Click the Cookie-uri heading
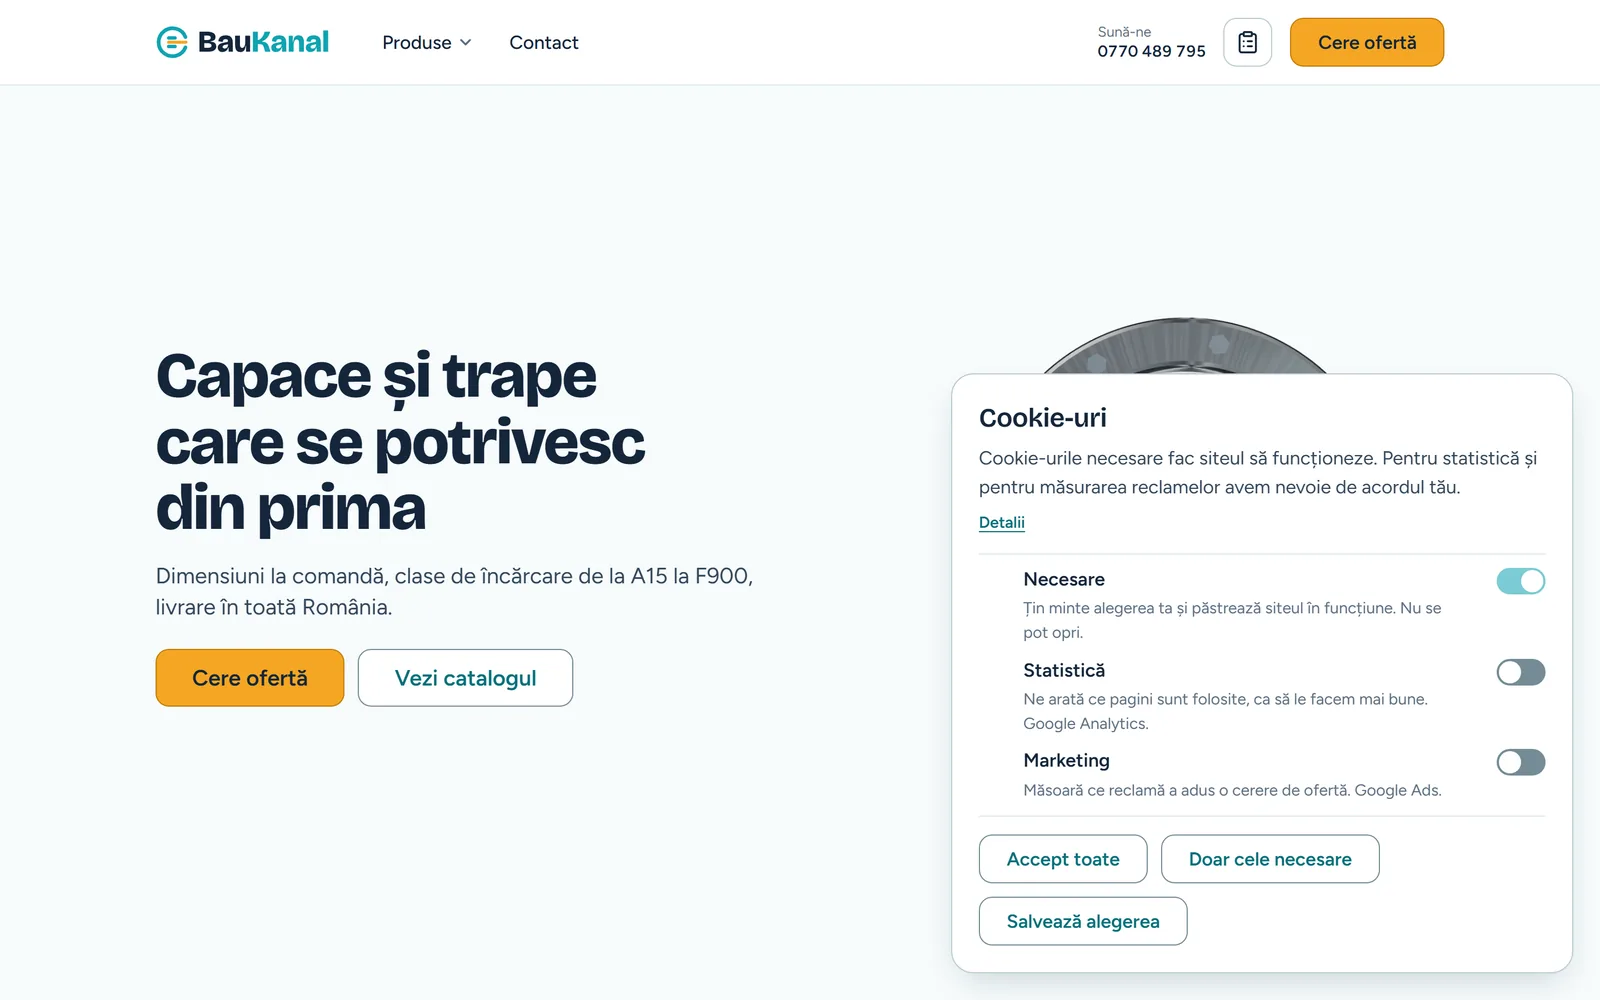This screenshot has height=1000, width=1600. click(1042, 418)
